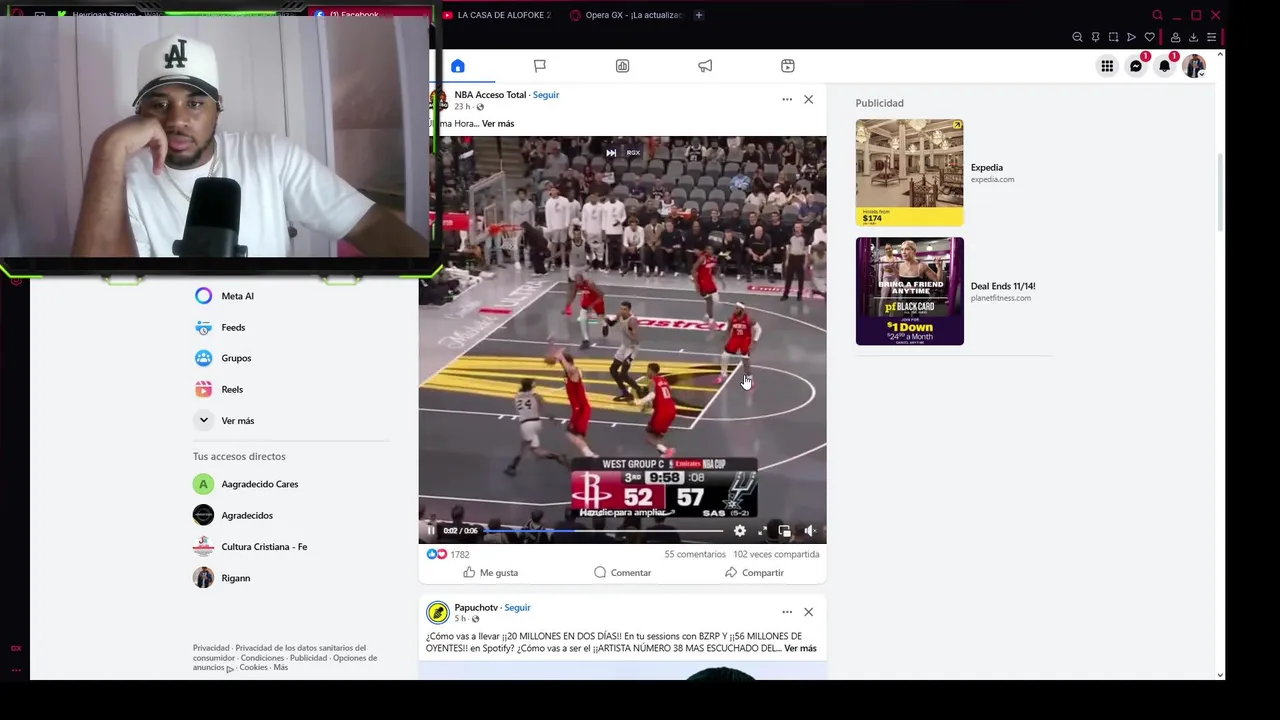
Task: Open Expedia ad thumbnail
Action: [x=909, y=173]
